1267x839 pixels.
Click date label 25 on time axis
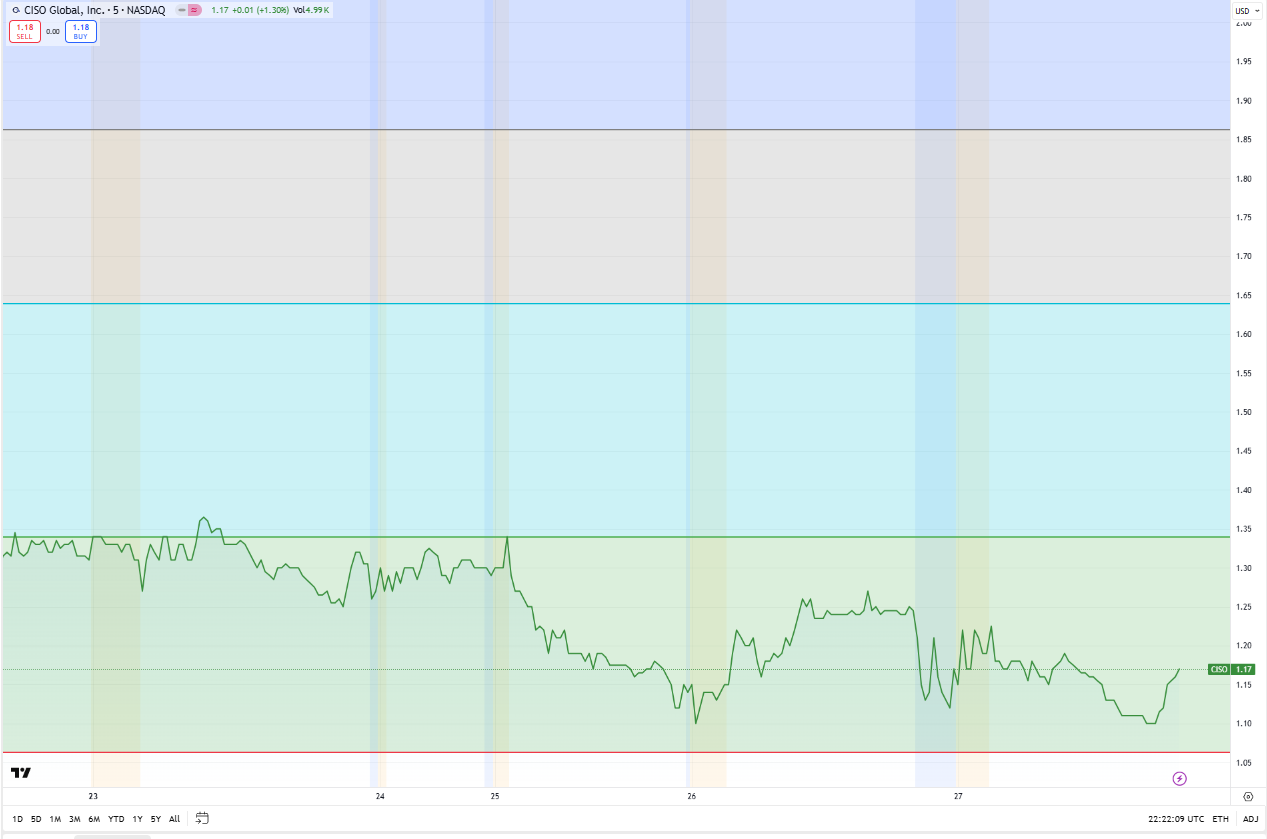(x=495, y=797)
